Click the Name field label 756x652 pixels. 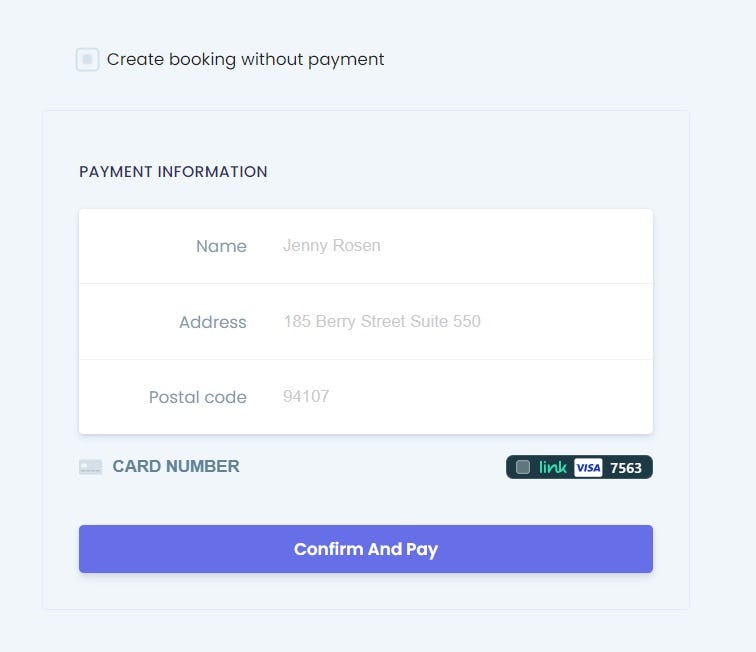[x=221, y=246]
